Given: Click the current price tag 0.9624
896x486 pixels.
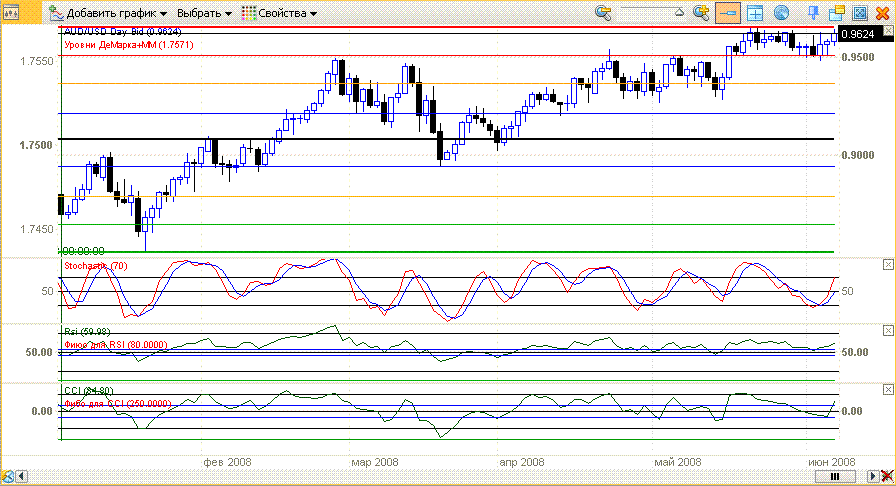Looking at the screenshot, I should [858, 34].
